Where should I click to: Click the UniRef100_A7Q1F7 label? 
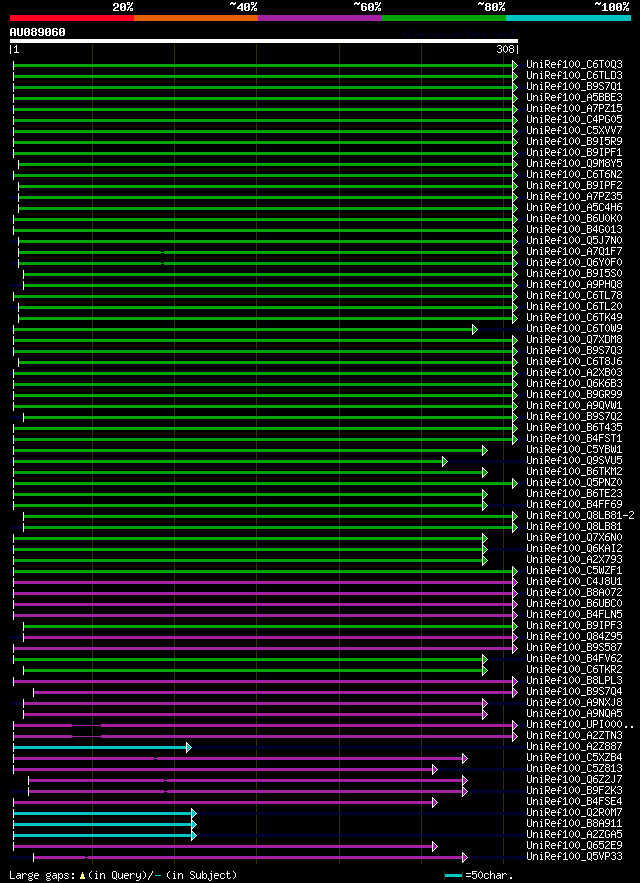coord(575,252)
